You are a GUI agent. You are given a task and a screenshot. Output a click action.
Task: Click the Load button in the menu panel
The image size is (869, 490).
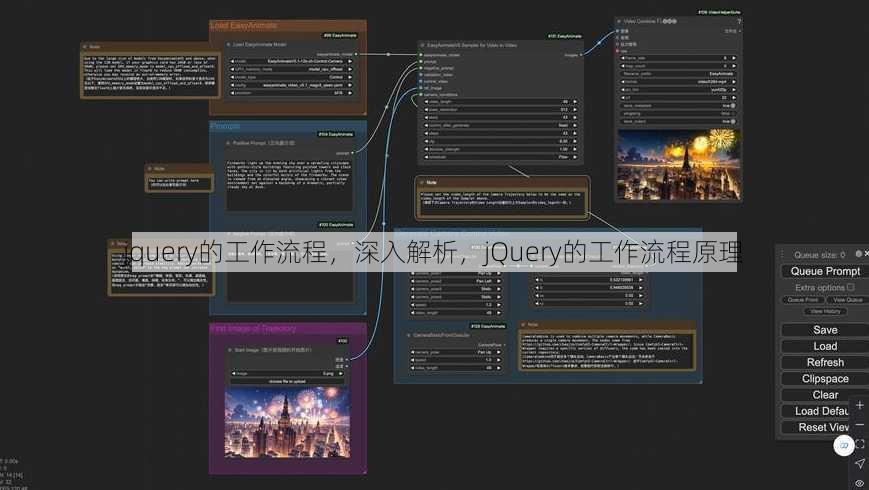(x=825, y=346)
